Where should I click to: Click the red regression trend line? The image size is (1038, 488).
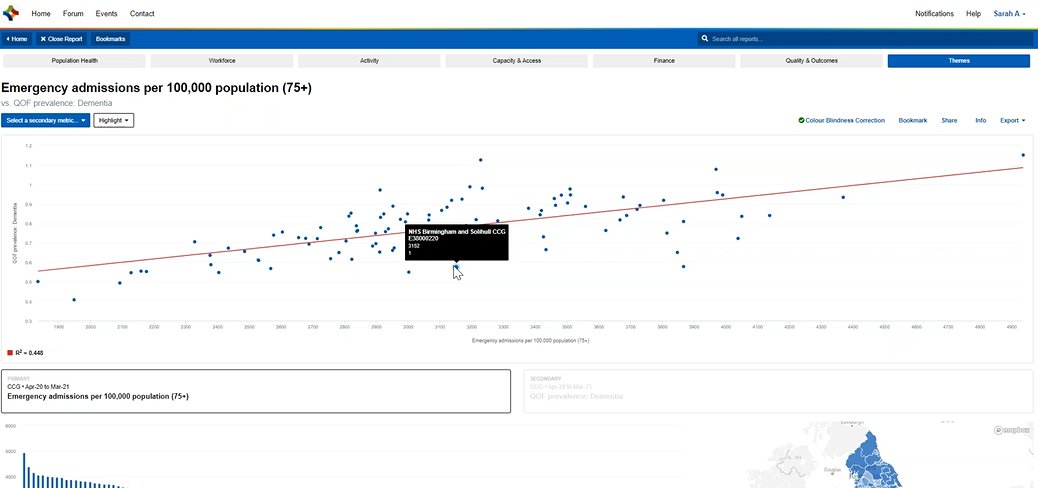(x=530, y=219)
